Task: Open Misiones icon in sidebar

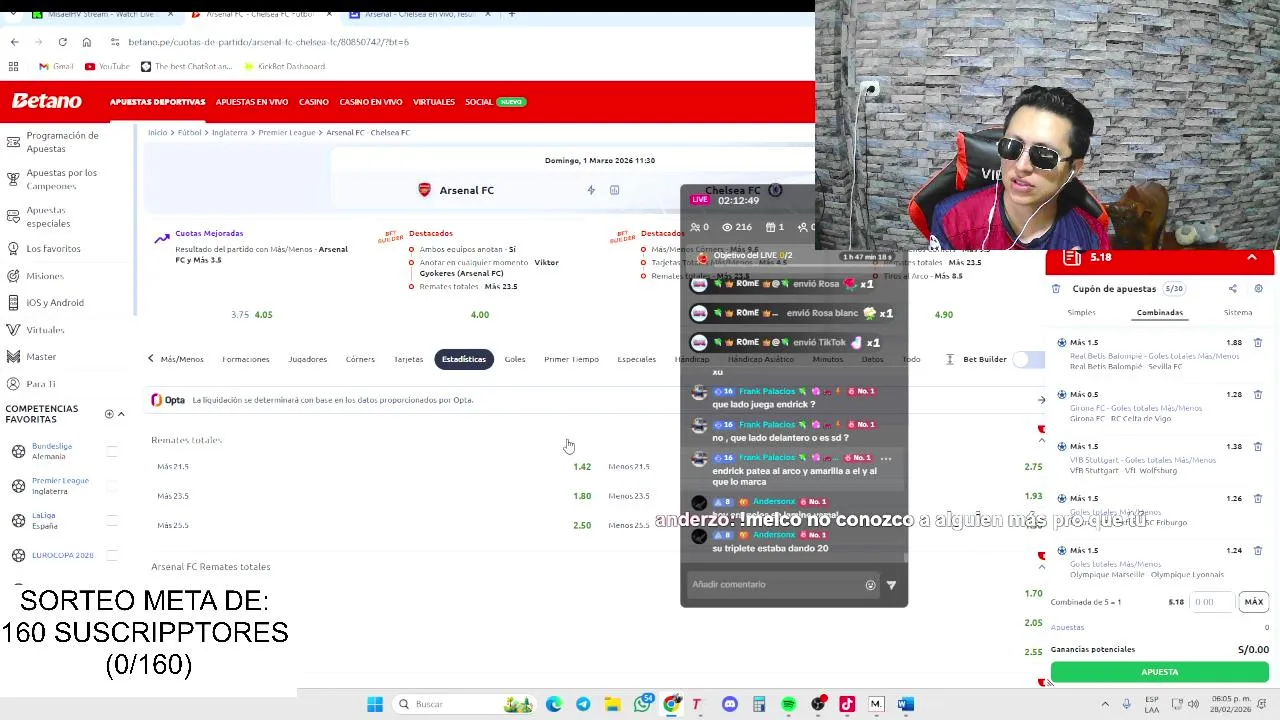Action: (13, 276)
